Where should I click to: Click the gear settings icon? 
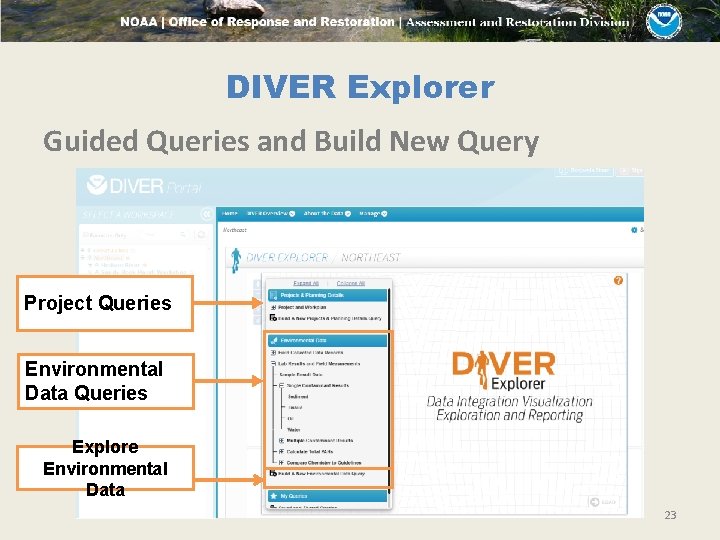(634, 230)
